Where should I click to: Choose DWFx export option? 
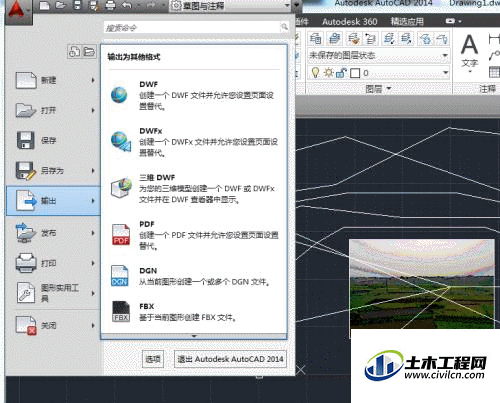(x=194, y=142)
